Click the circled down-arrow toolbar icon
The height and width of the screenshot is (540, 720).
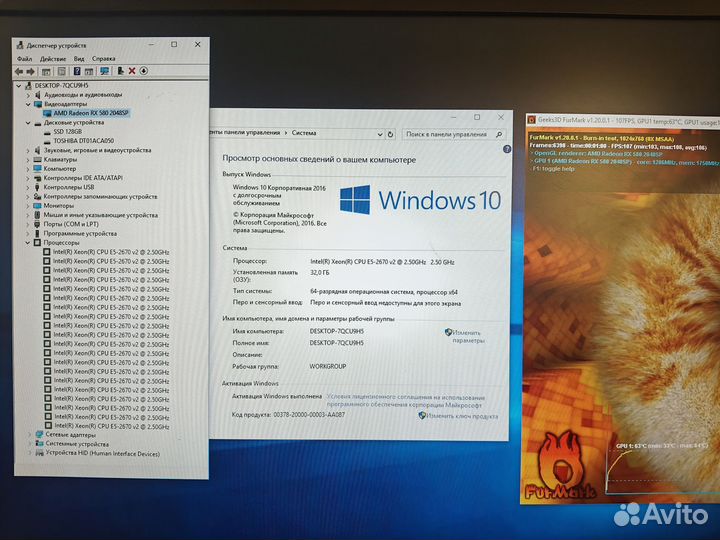[x=144, y=71]
